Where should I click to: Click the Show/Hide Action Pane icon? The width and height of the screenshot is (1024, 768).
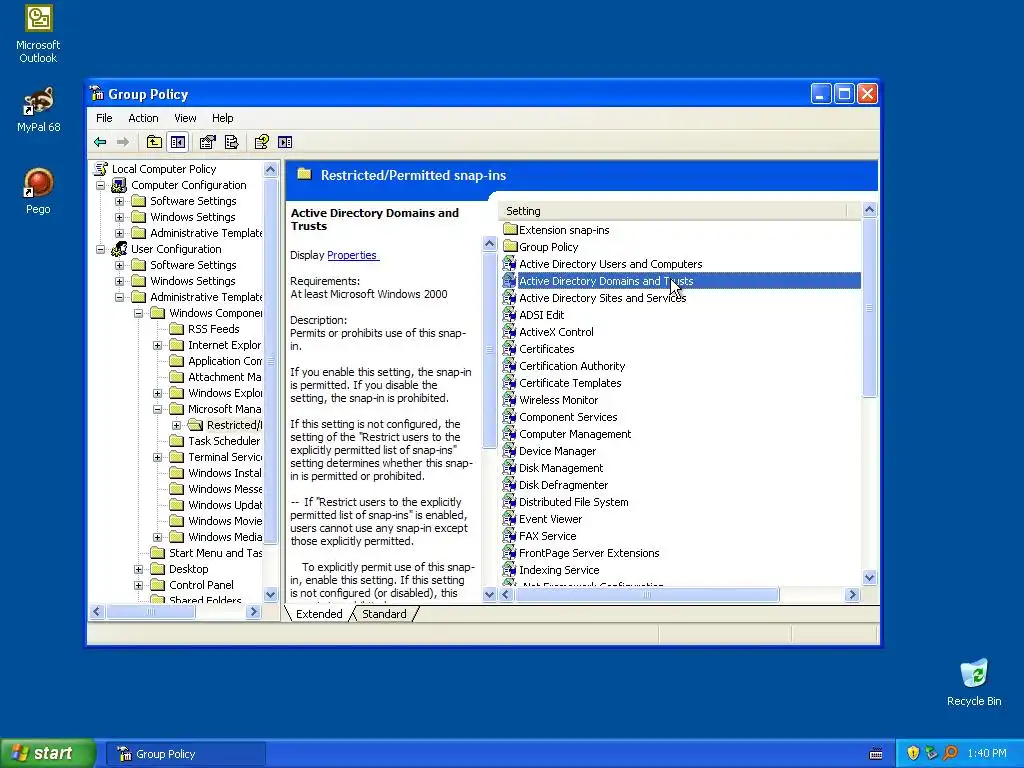(285, 142)
